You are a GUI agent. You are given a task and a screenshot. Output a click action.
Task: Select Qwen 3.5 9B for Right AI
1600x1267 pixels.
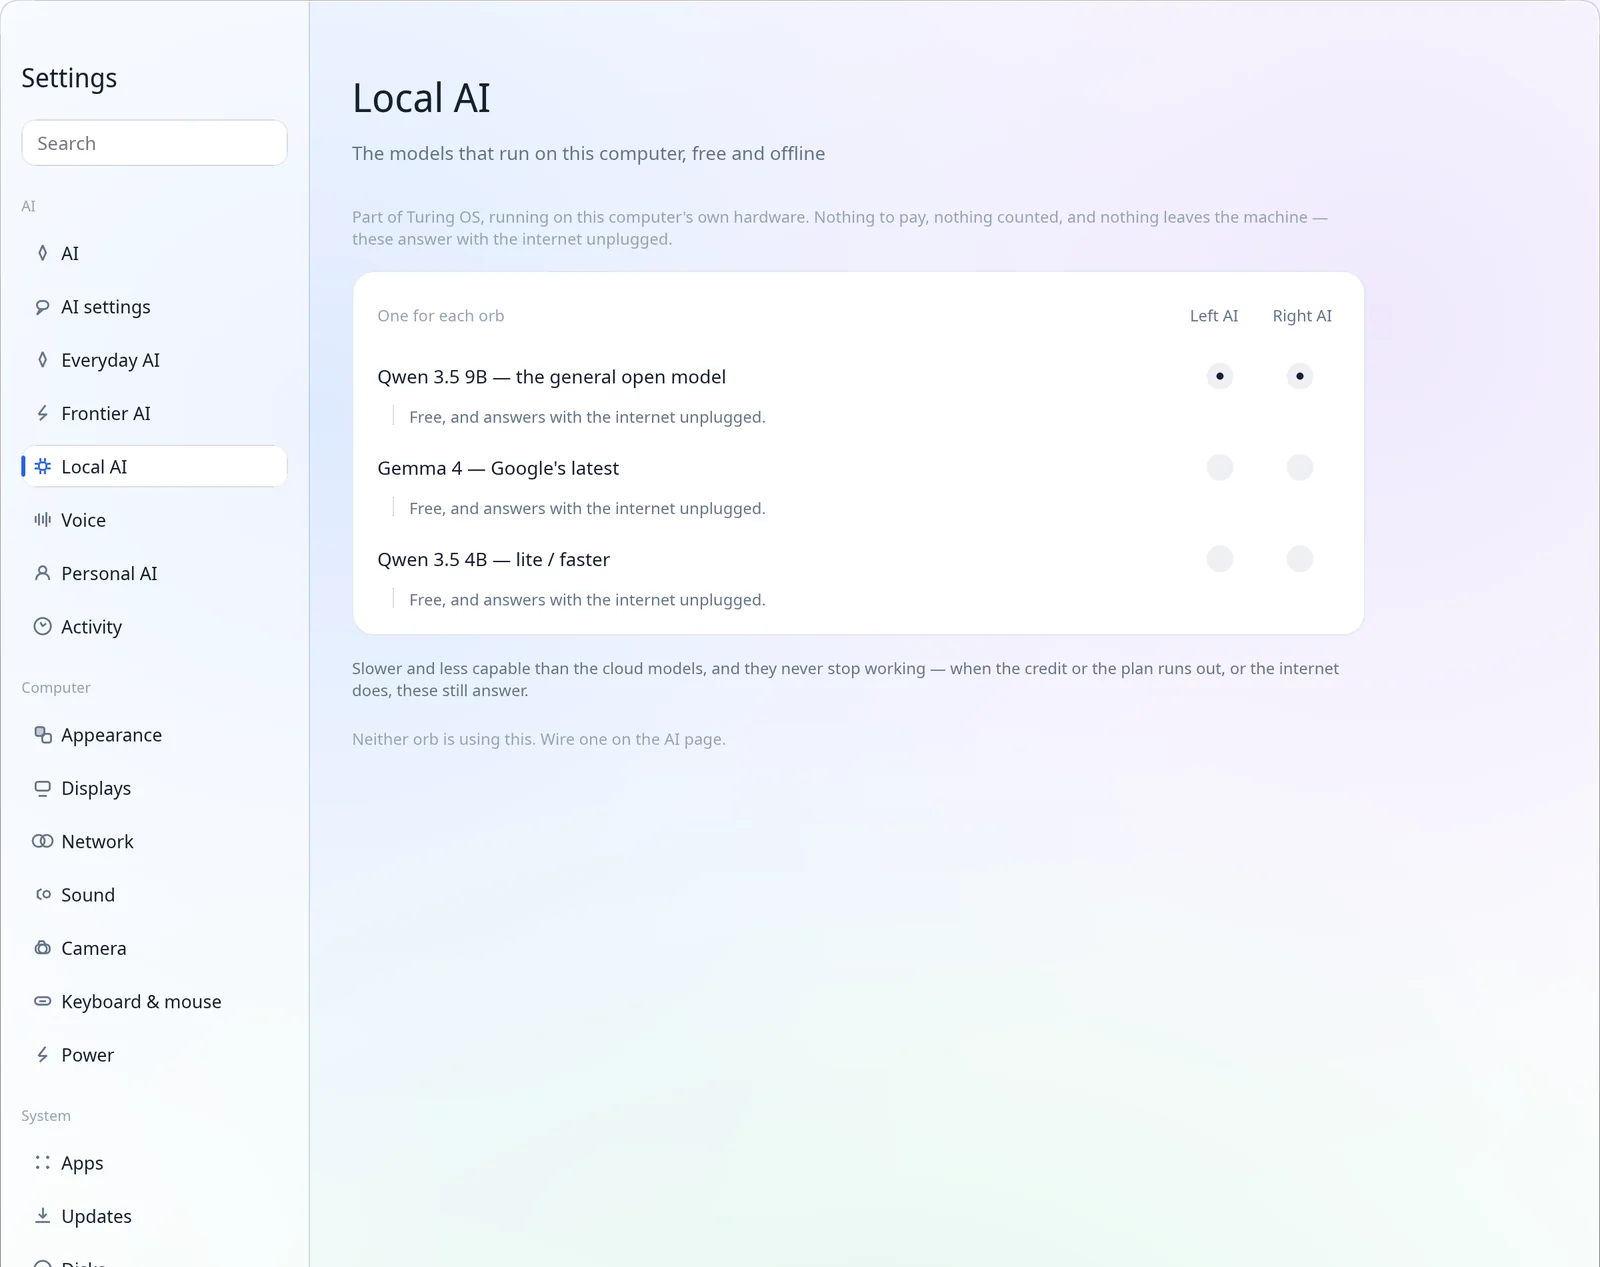[x=1299, y=376]
